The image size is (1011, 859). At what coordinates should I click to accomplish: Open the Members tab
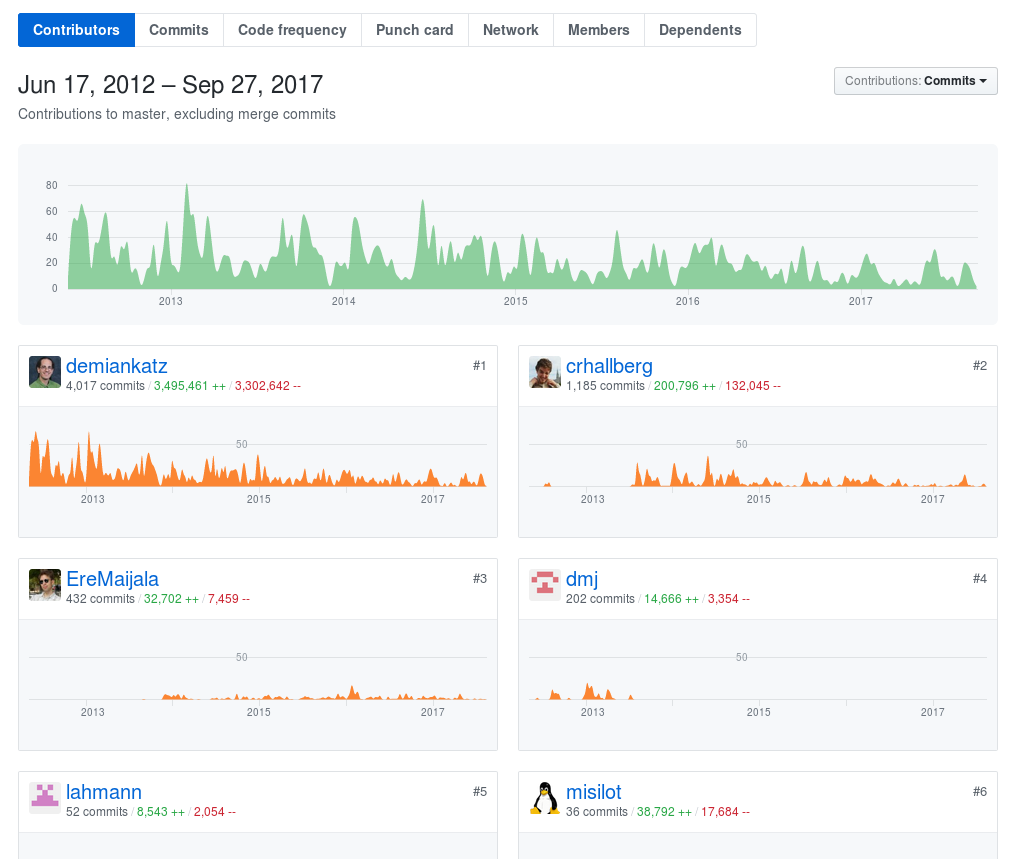pos(598,30)
